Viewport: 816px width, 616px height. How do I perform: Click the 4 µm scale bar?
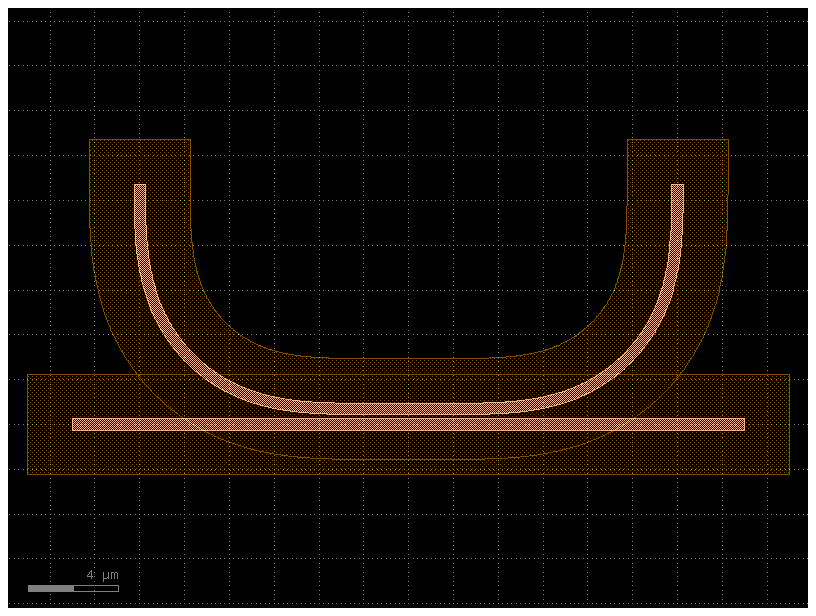72,588
